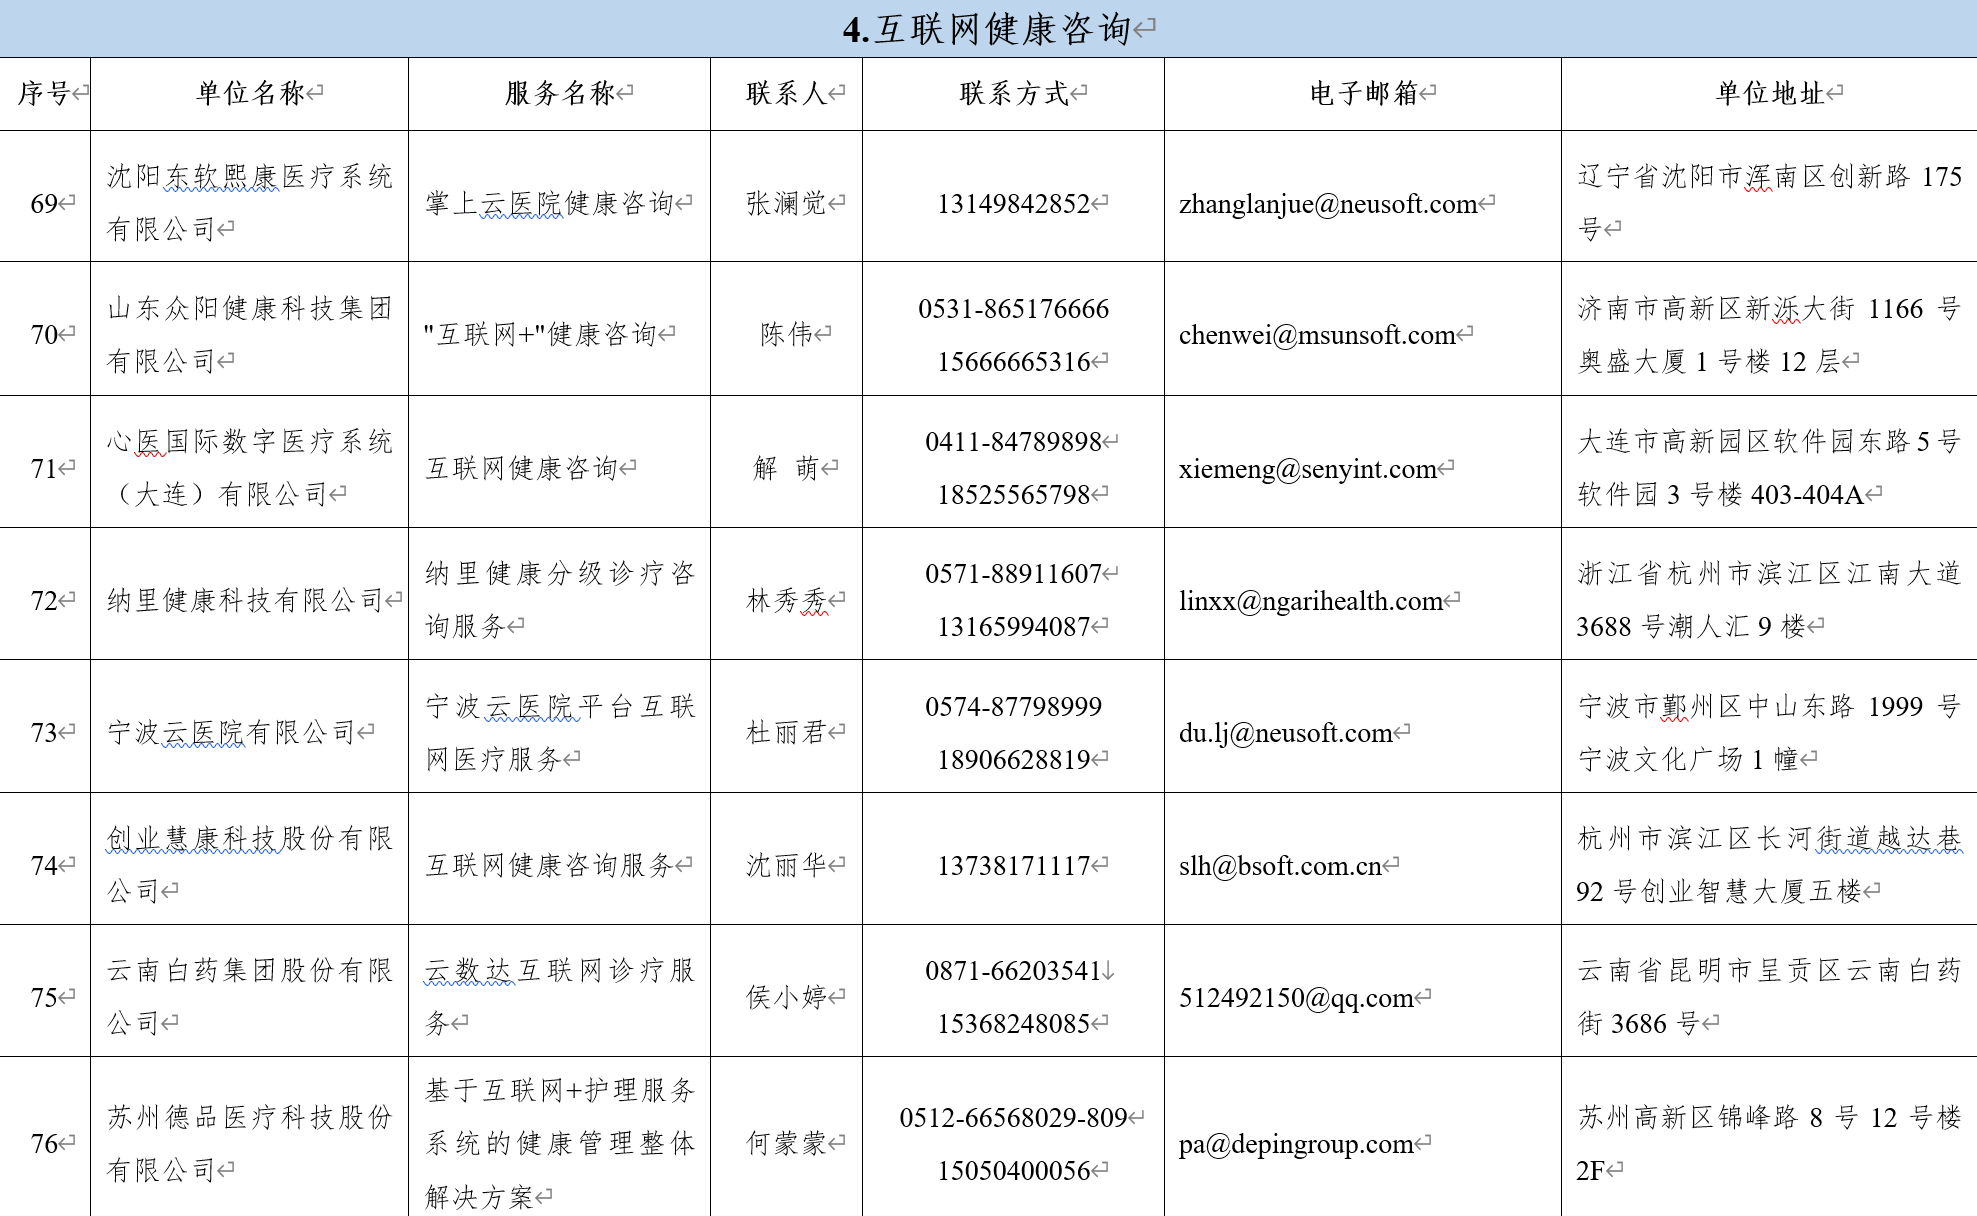1977x1216 pixels.
Task: Click company 沈阳东软熙康医疗系统有限公司
Action: 250,203
